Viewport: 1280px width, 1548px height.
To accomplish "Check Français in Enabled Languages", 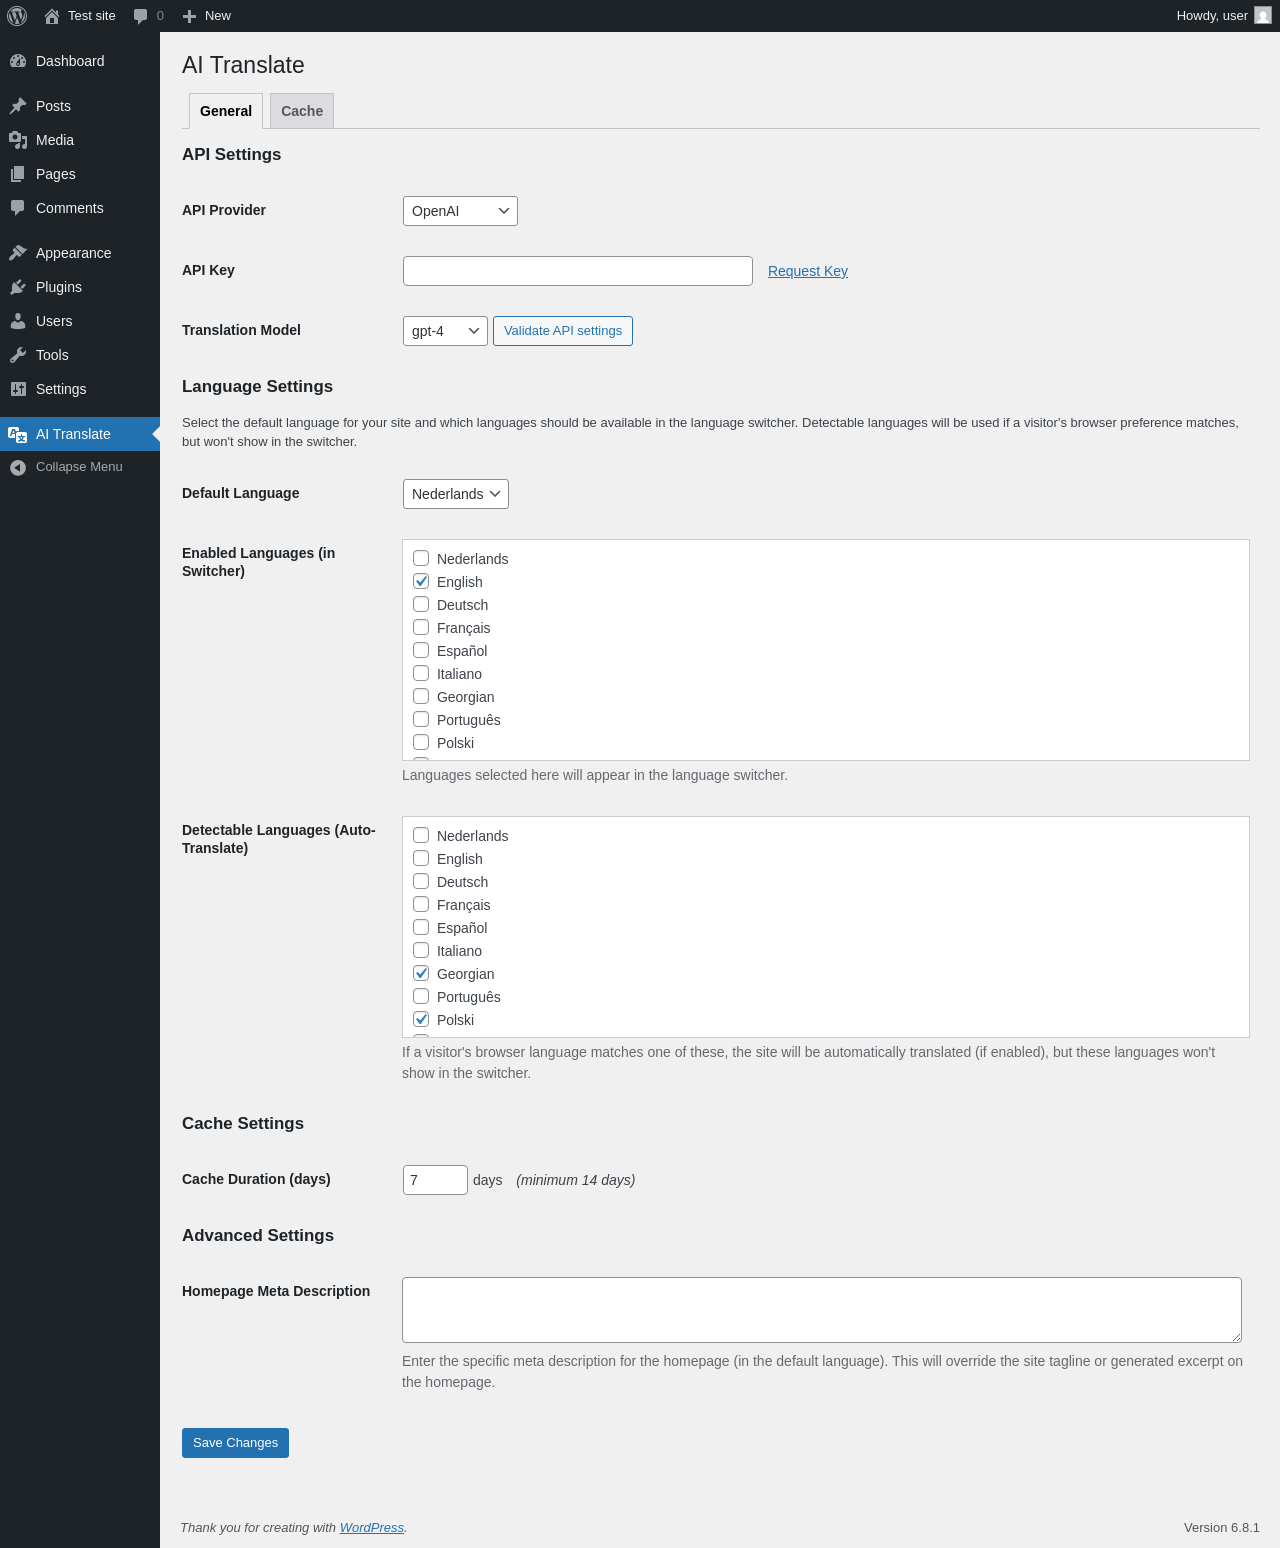I will [x=421, y=627].
